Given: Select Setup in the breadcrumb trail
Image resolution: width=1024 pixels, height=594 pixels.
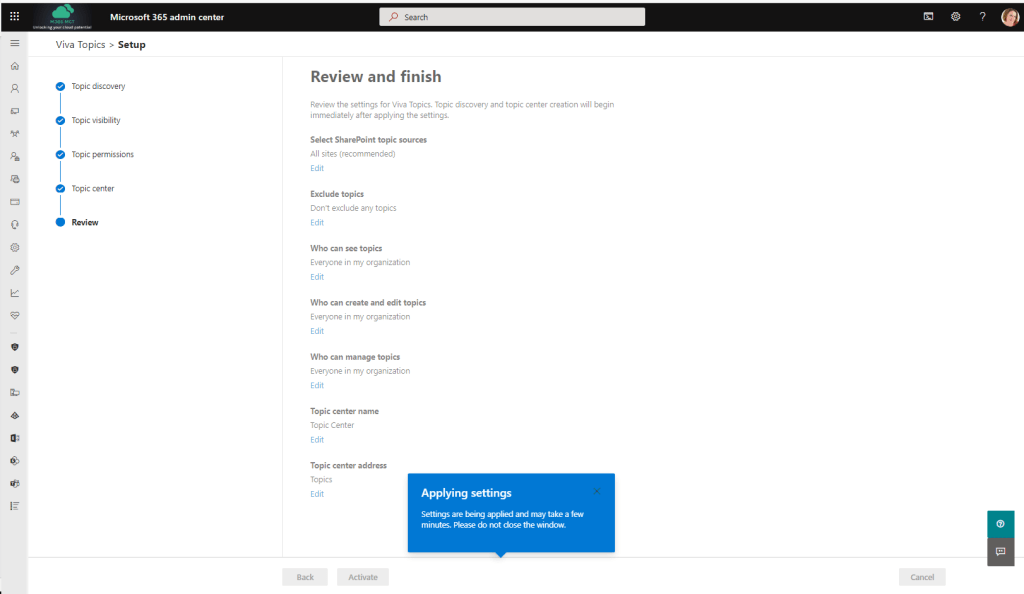Looking at the screenshot, I should (x=131, y=44).
